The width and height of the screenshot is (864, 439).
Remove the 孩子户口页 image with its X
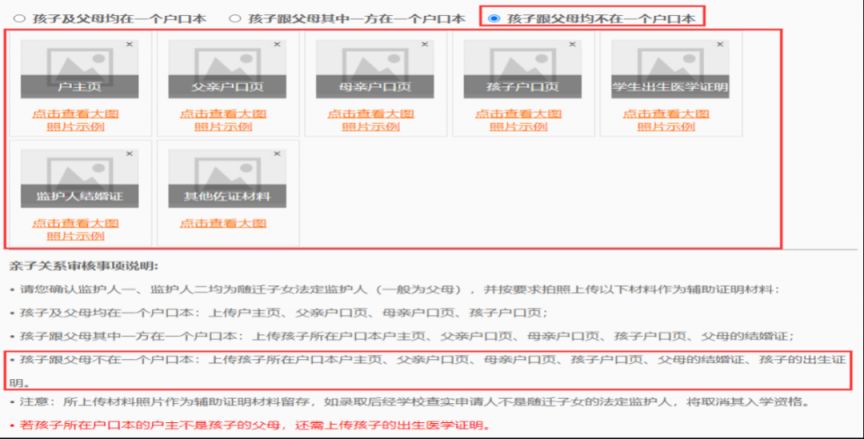pos(573,44)
